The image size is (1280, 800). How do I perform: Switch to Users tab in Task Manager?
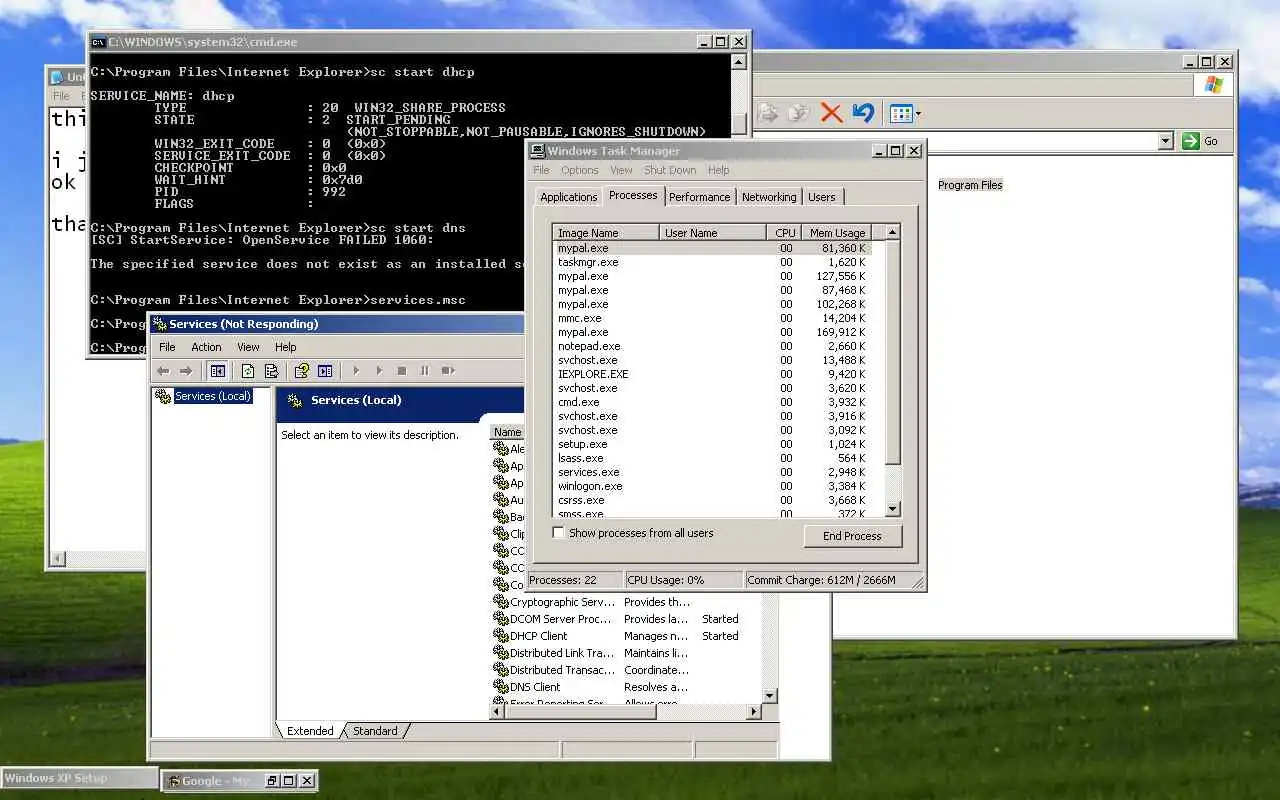pos(822,197)
